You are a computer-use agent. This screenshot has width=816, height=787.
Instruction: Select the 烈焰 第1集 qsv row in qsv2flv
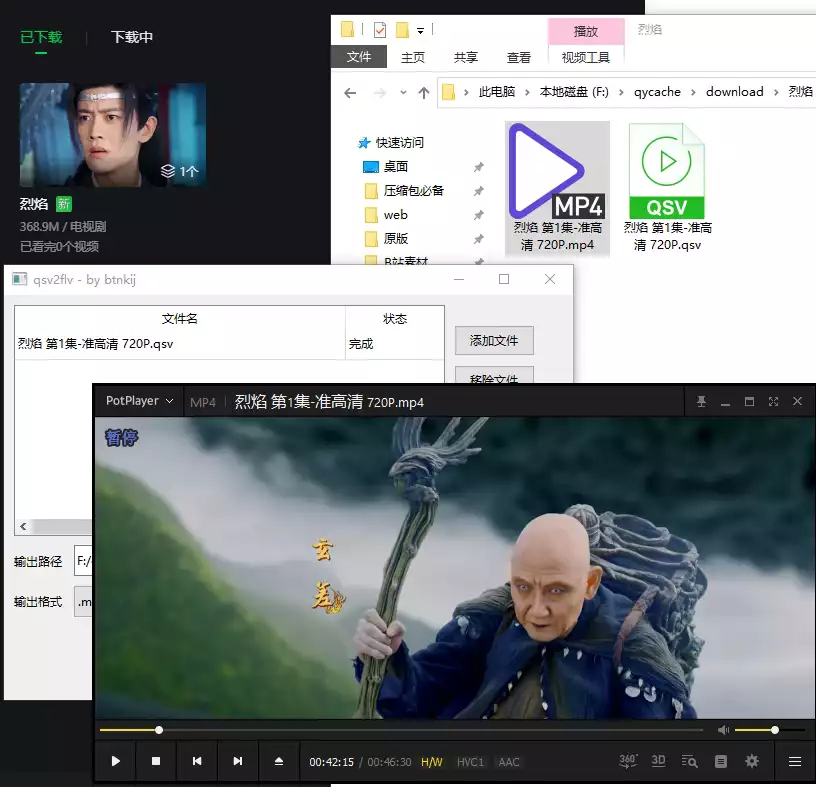[x=229, y=344]
